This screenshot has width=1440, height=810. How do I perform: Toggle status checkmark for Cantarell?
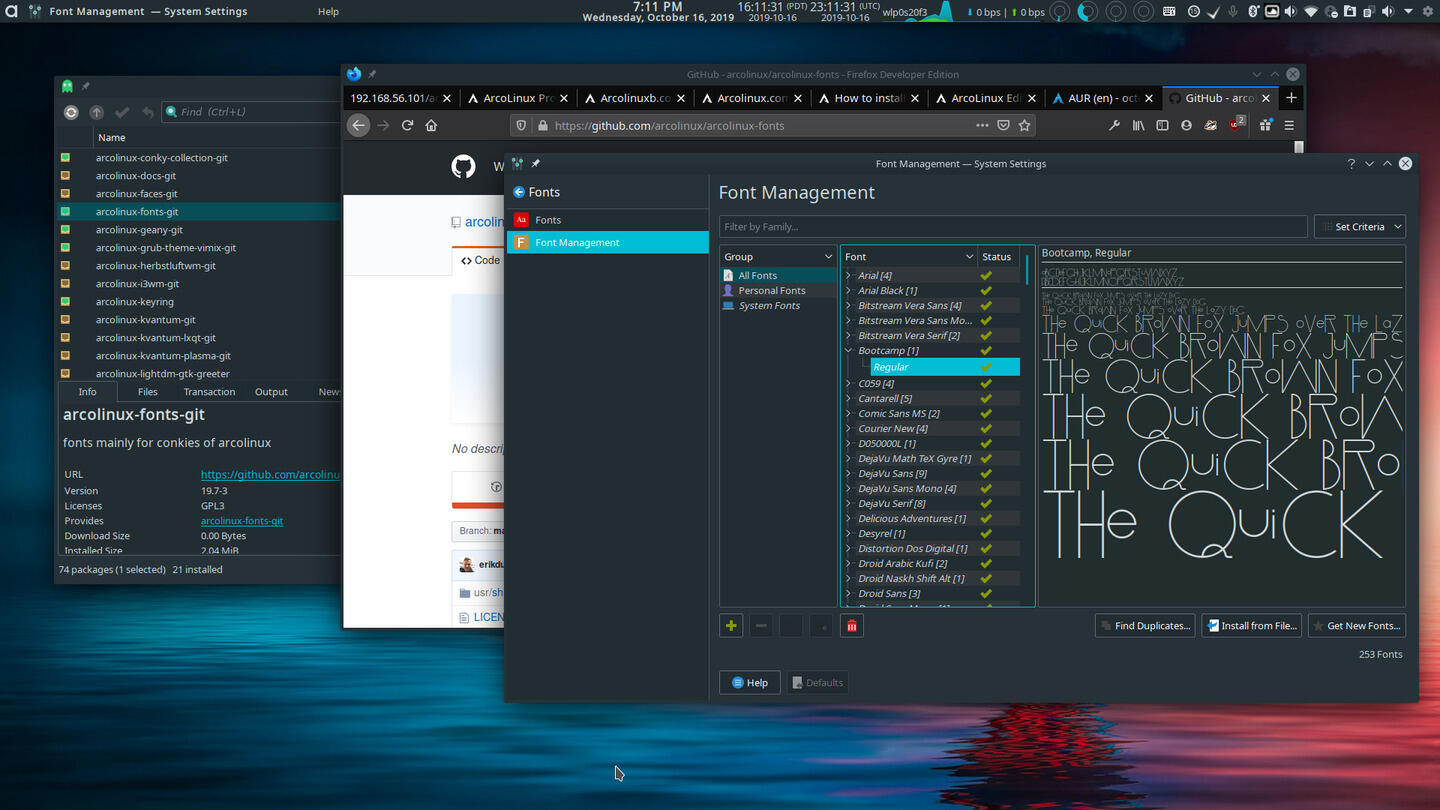click(x=986, y=398)
